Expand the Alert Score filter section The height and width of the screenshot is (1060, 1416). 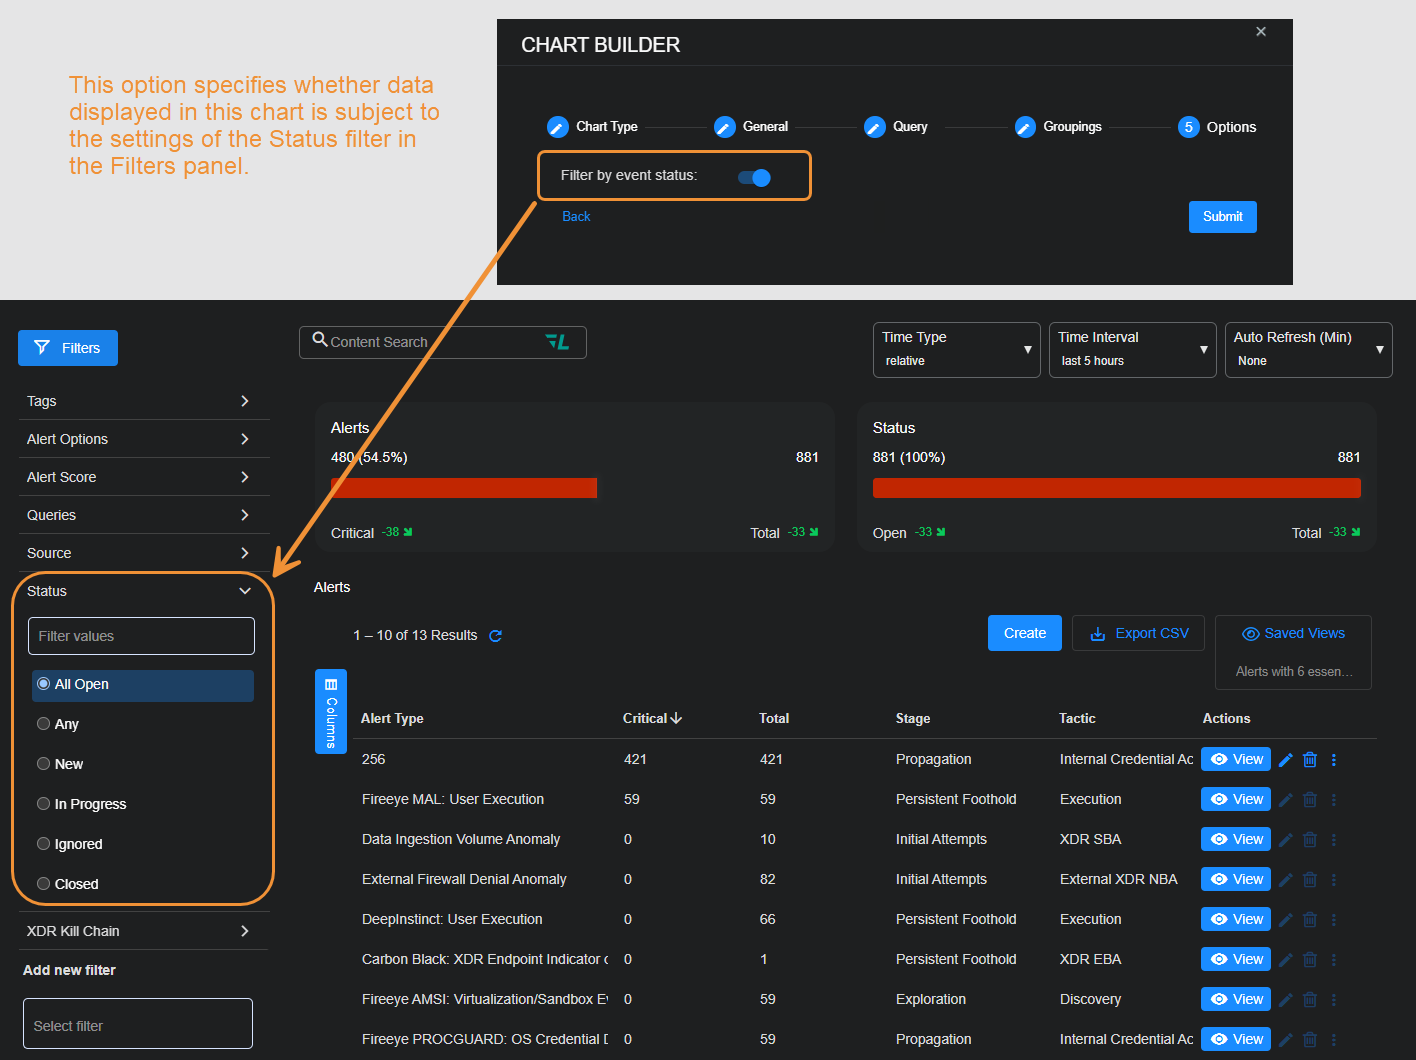244,477
